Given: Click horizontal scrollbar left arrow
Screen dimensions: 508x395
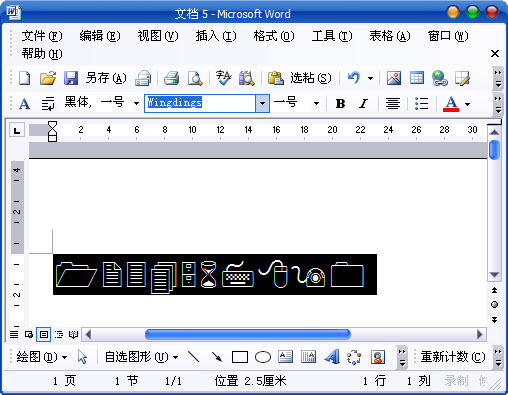Looking at the screenshot, I should pos(88,334).
